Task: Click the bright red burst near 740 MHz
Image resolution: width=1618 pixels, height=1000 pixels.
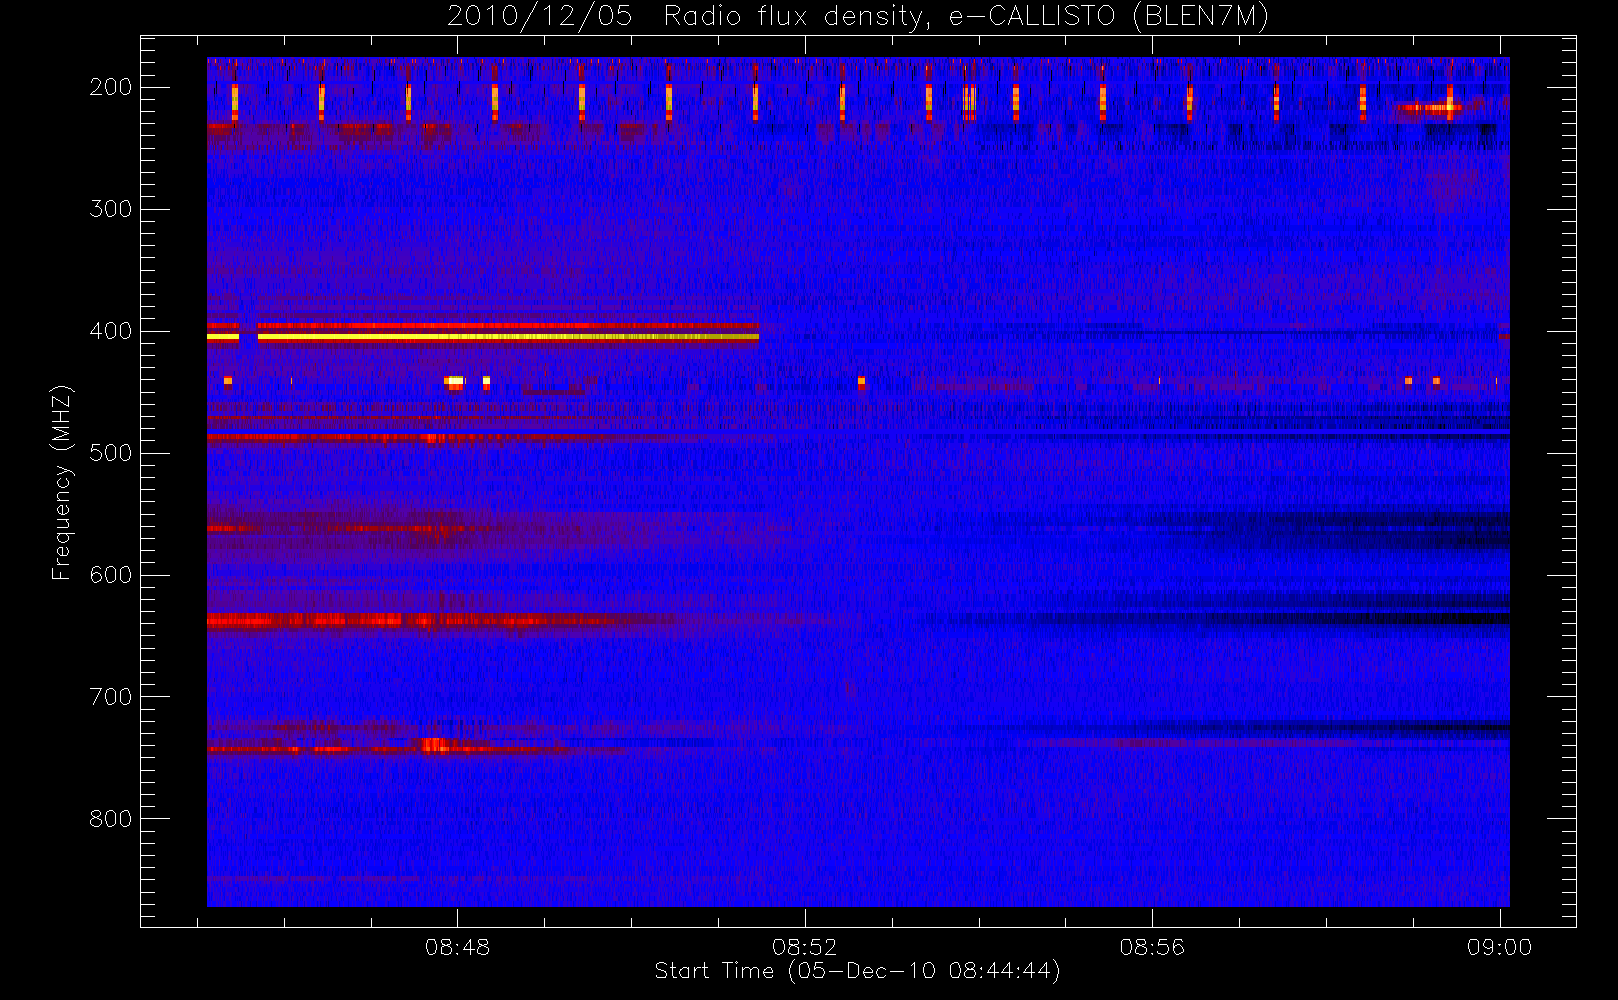Action: click(436, 745)
